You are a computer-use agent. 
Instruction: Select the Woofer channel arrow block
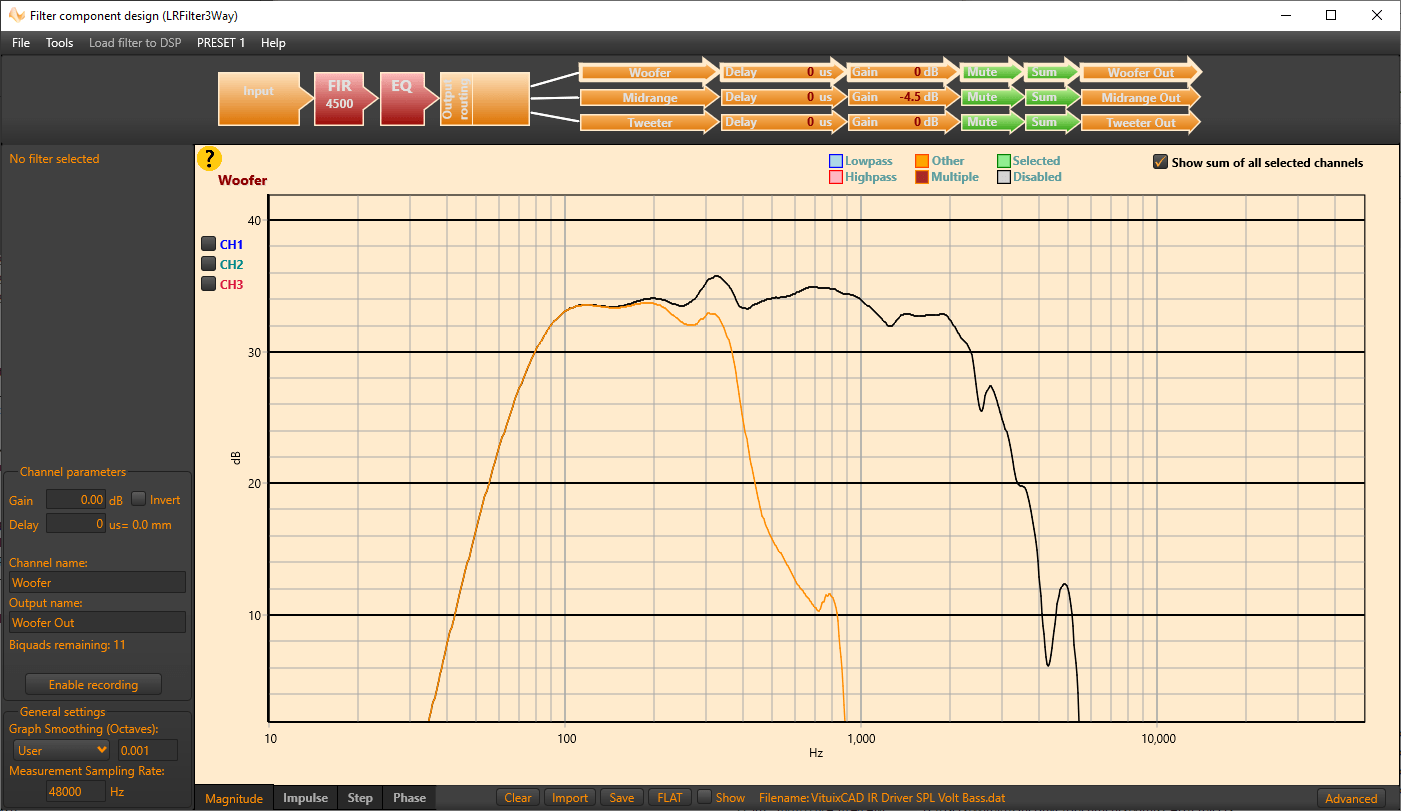(649, 72)
